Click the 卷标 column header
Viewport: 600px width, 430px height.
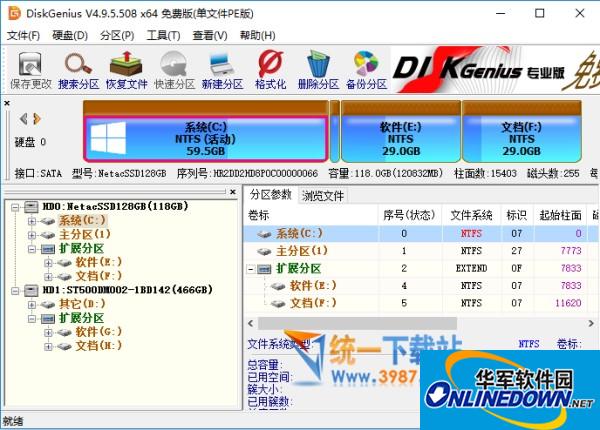pos(311,215)
